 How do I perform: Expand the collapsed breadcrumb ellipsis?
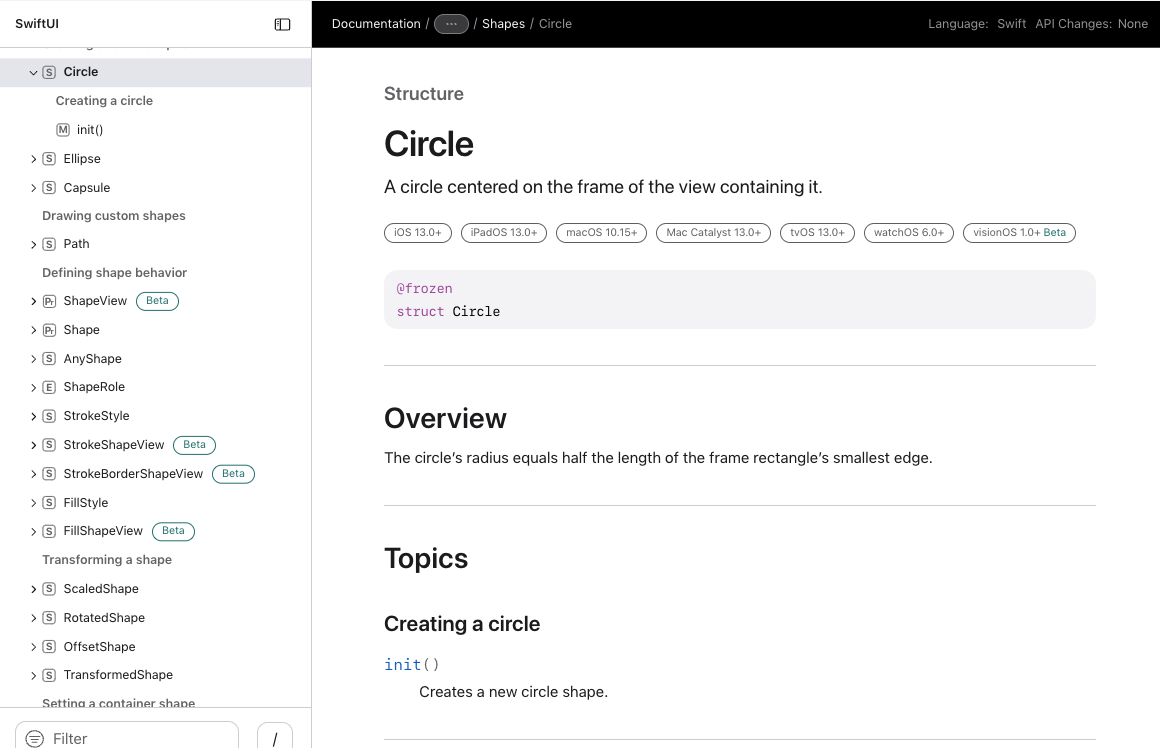451,24
